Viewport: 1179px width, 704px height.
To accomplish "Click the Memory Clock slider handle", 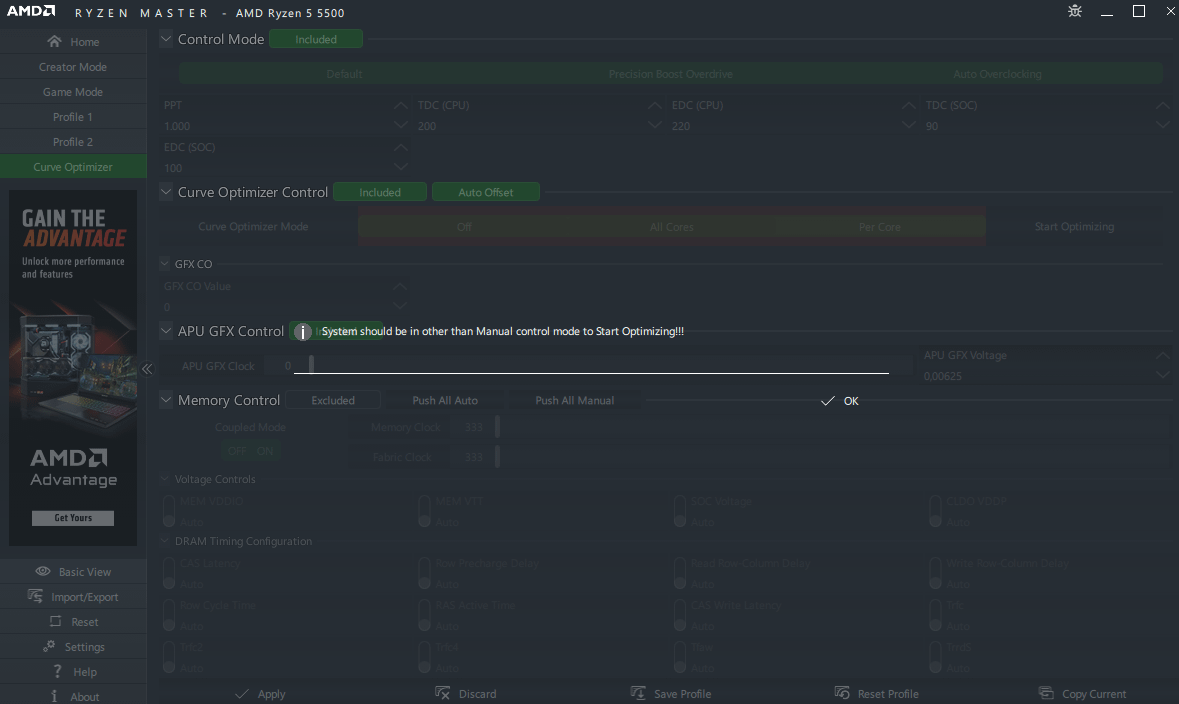I will click(x=497, y=426).
